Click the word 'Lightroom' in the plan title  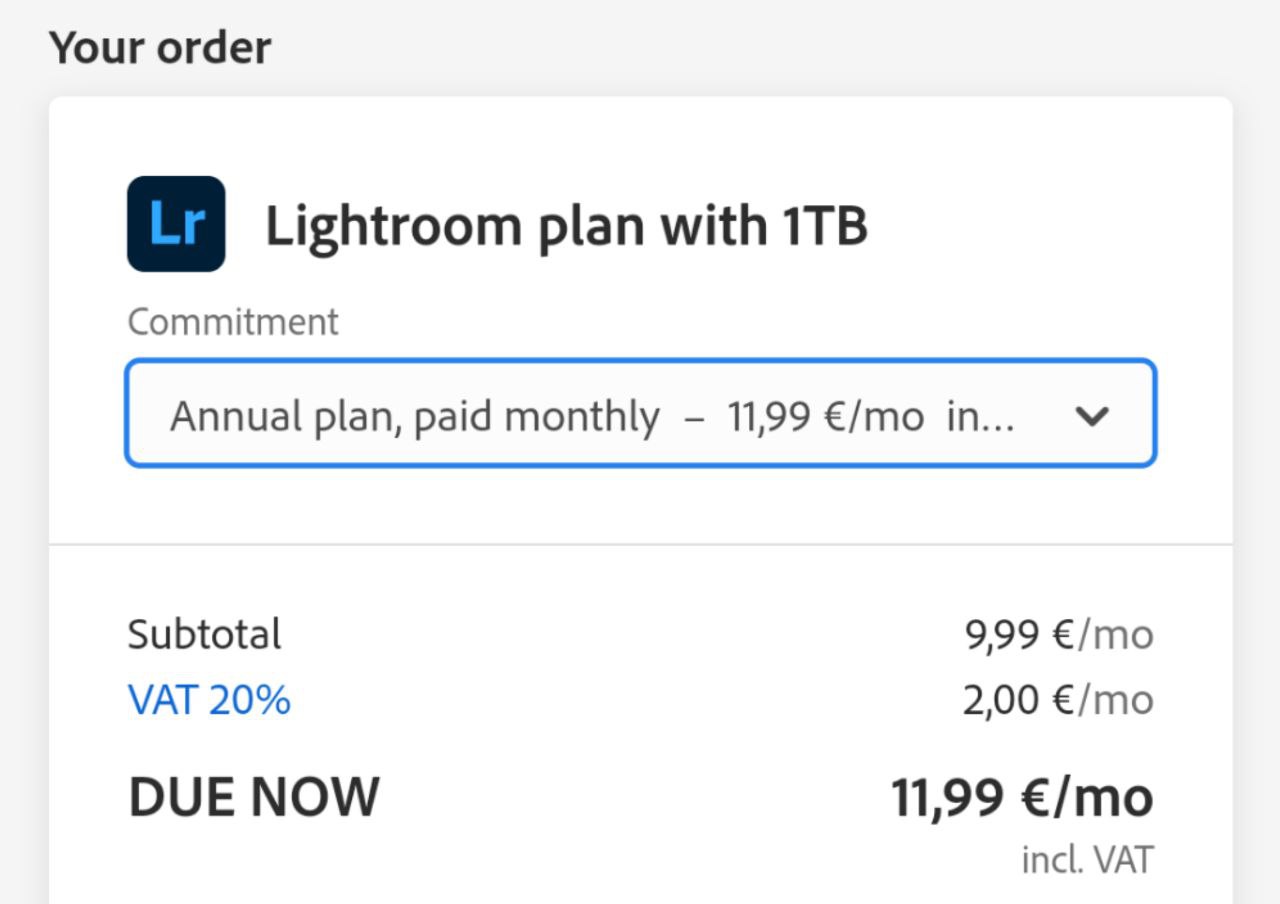click(393, 226)
